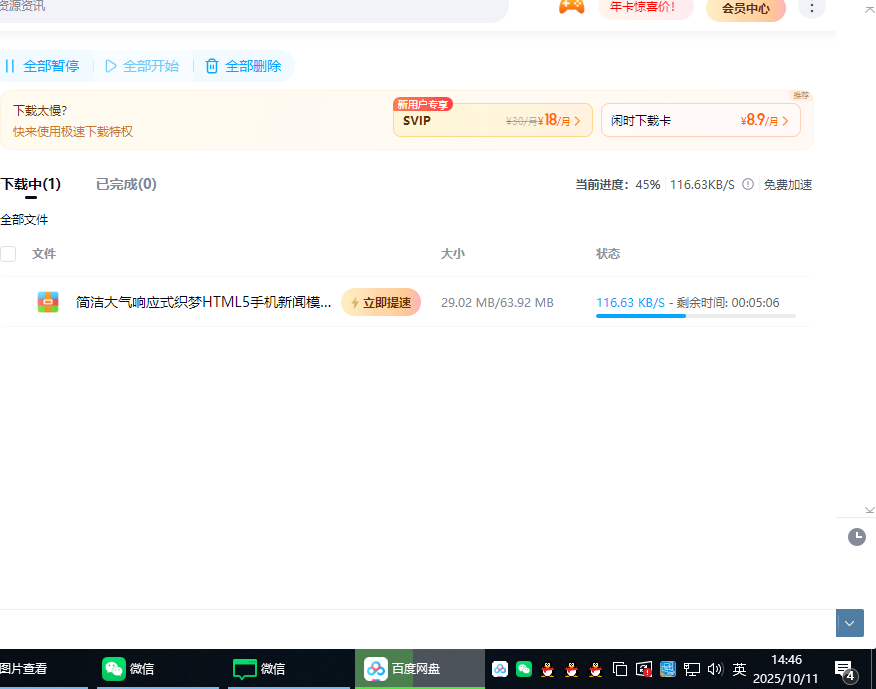Click the speed info circle icon
Image resolution: width=876 pixels, height=689 pixels.
point(748,184)
